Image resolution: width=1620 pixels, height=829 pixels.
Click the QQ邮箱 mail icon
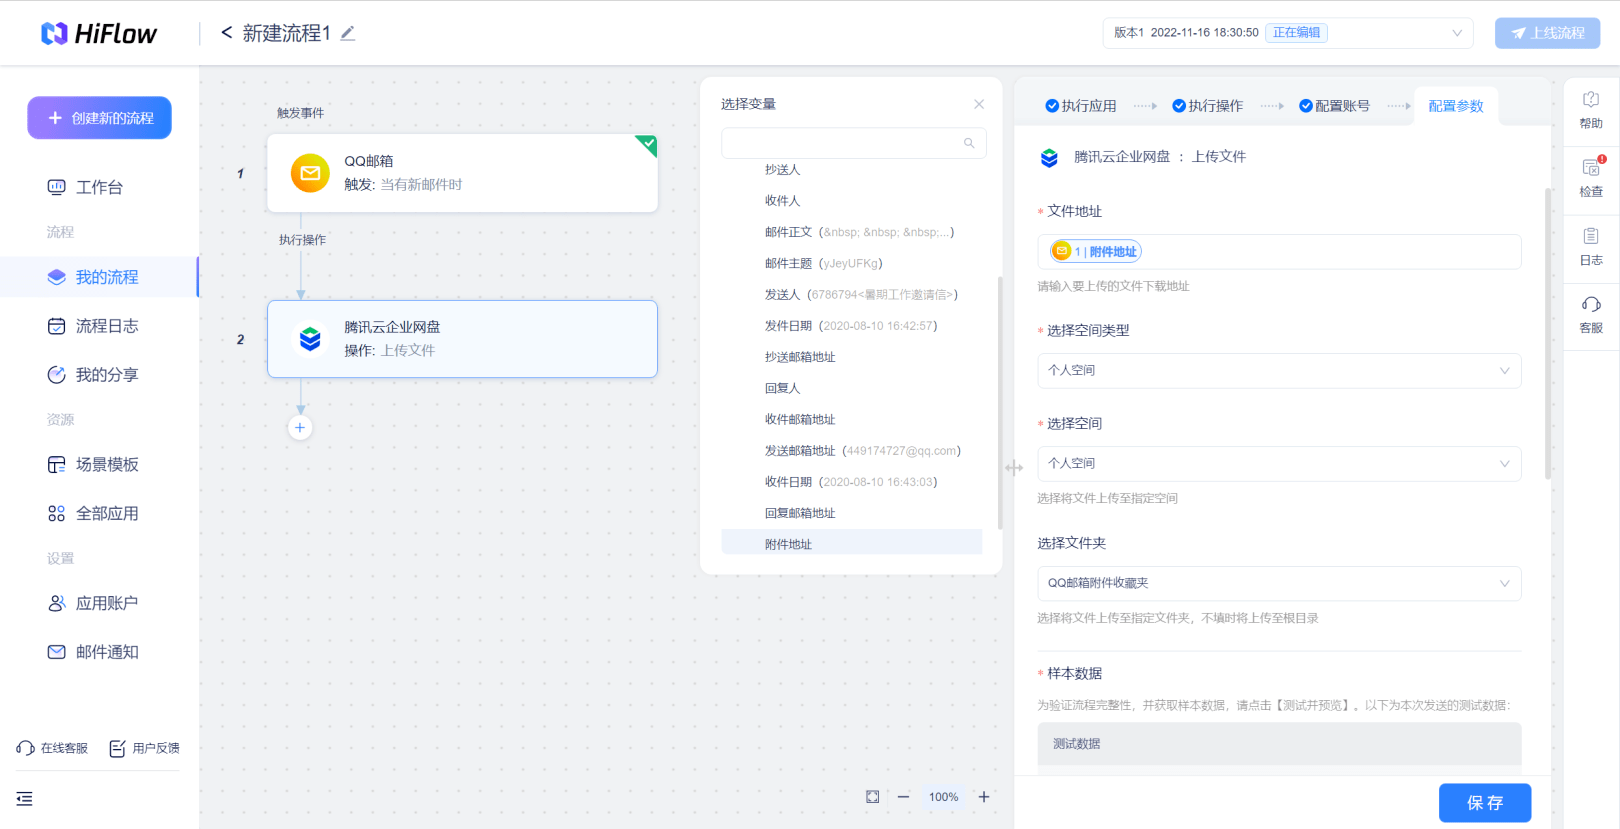310,173
